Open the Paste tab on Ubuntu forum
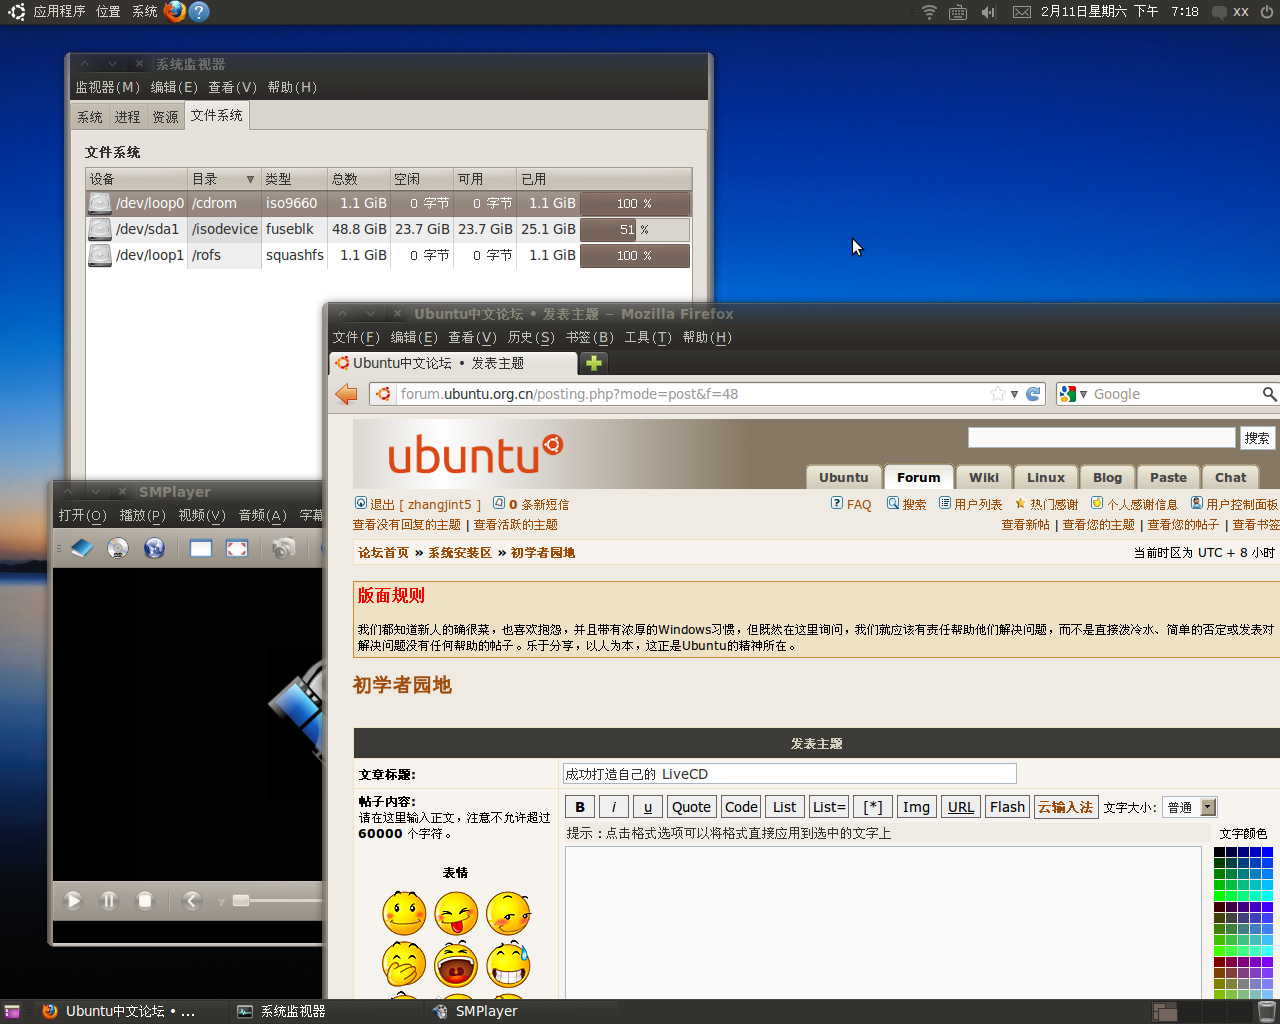The image size is (1280, 1024). (1168, 477)
